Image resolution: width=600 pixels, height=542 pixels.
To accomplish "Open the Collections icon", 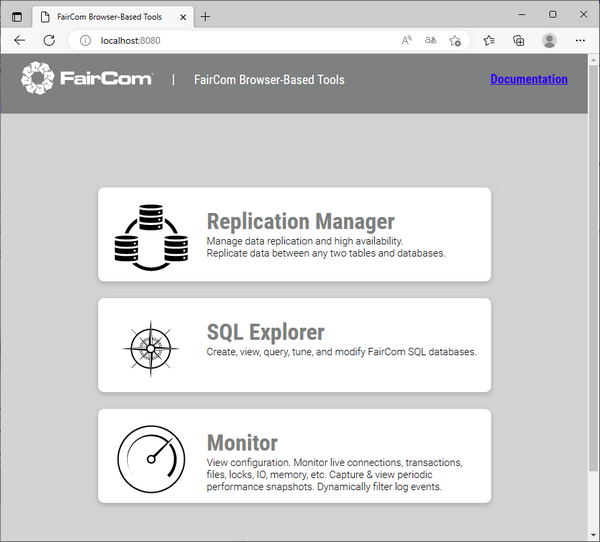I will (518, 40).
